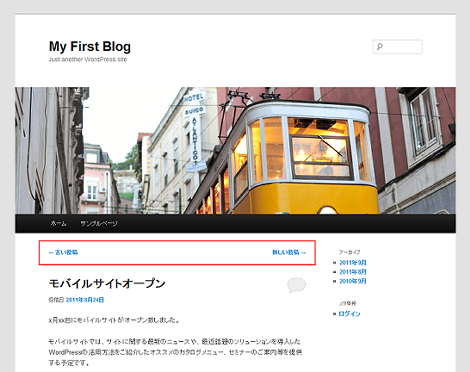
Task: Click the yellow tram header image
Action: [235, 151]
